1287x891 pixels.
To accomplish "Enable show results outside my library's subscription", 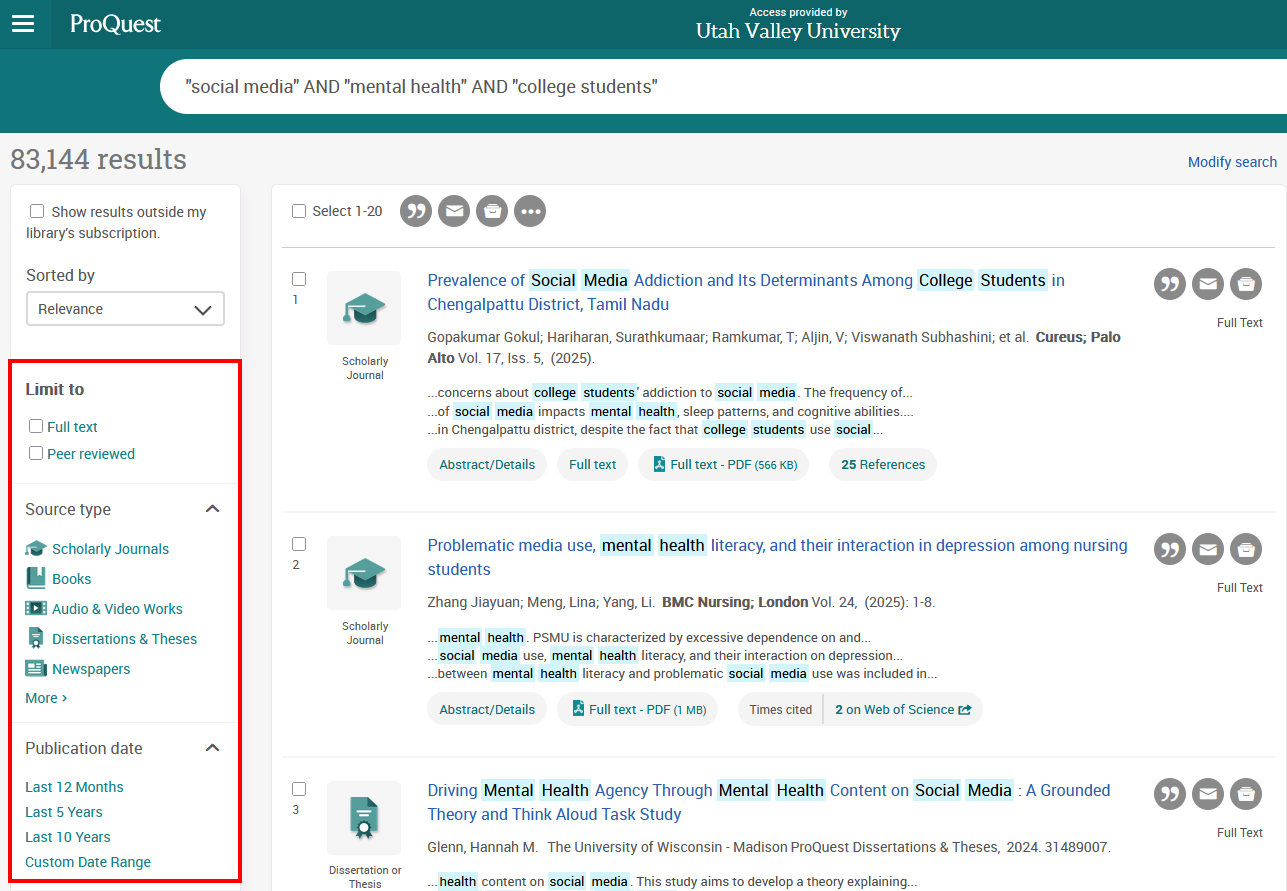I will point(37,211).
